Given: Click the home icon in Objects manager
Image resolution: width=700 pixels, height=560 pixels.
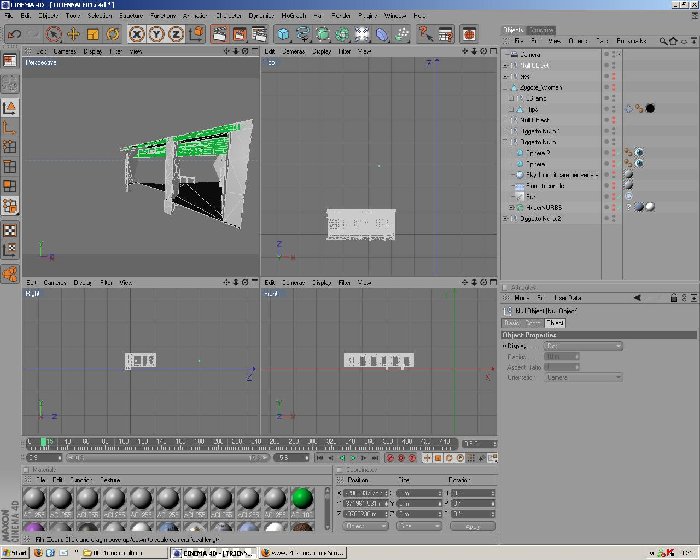Looking at the screenshot, I should point(673,41).
